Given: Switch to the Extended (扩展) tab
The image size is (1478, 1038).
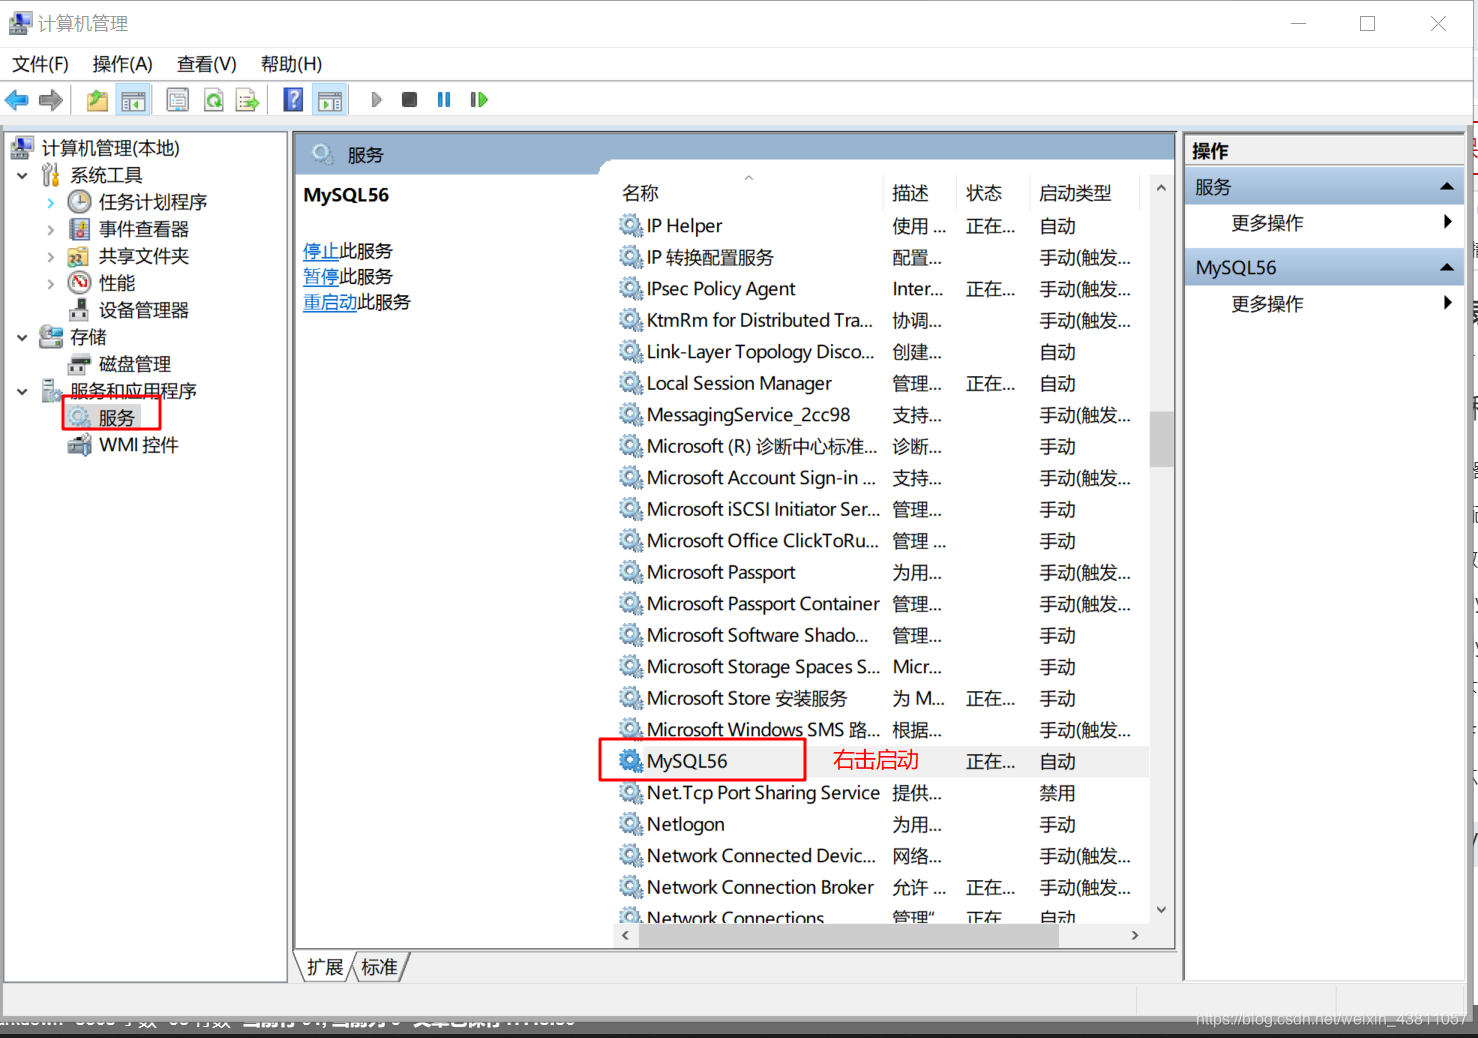Looking at the screenshot, I should coord(325,967).
